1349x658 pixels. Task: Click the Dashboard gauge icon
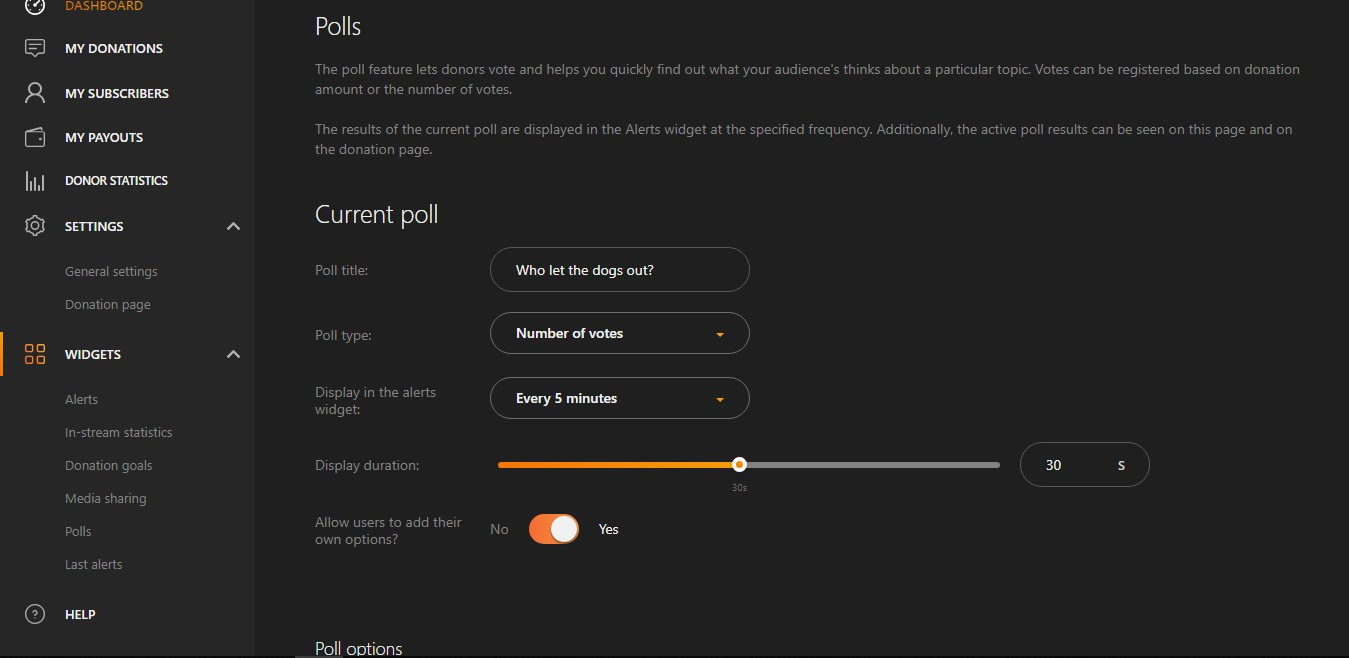click(x=35, y=7)
